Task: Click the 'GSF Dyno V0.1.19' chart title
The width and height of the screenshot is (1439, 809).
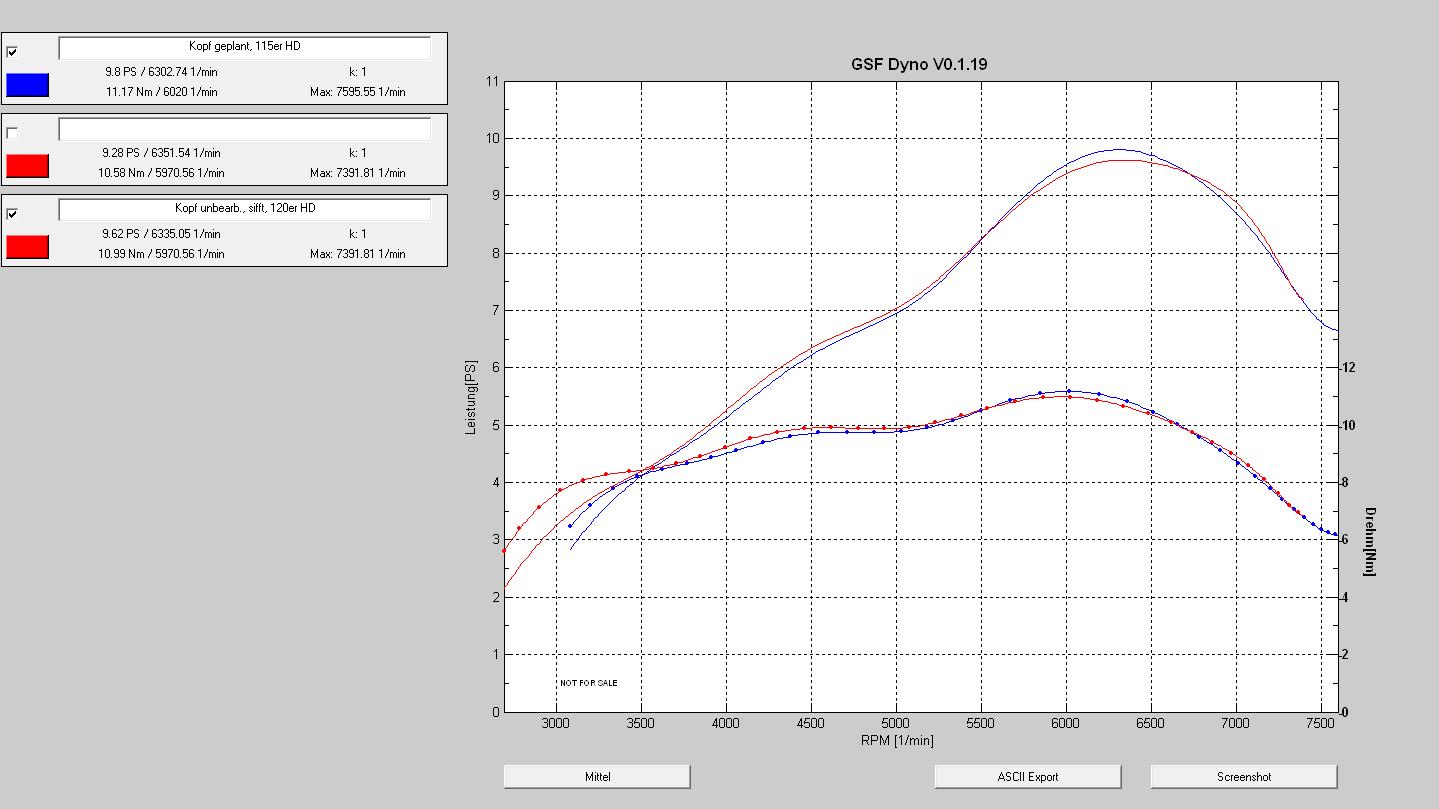Action: [919, 64]
